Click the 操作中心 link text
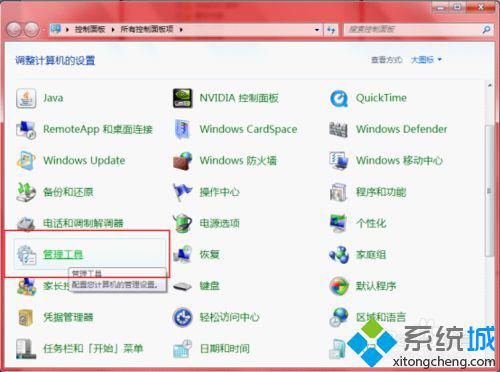Viewport: 500px width, 372px height. click(219, 192)
